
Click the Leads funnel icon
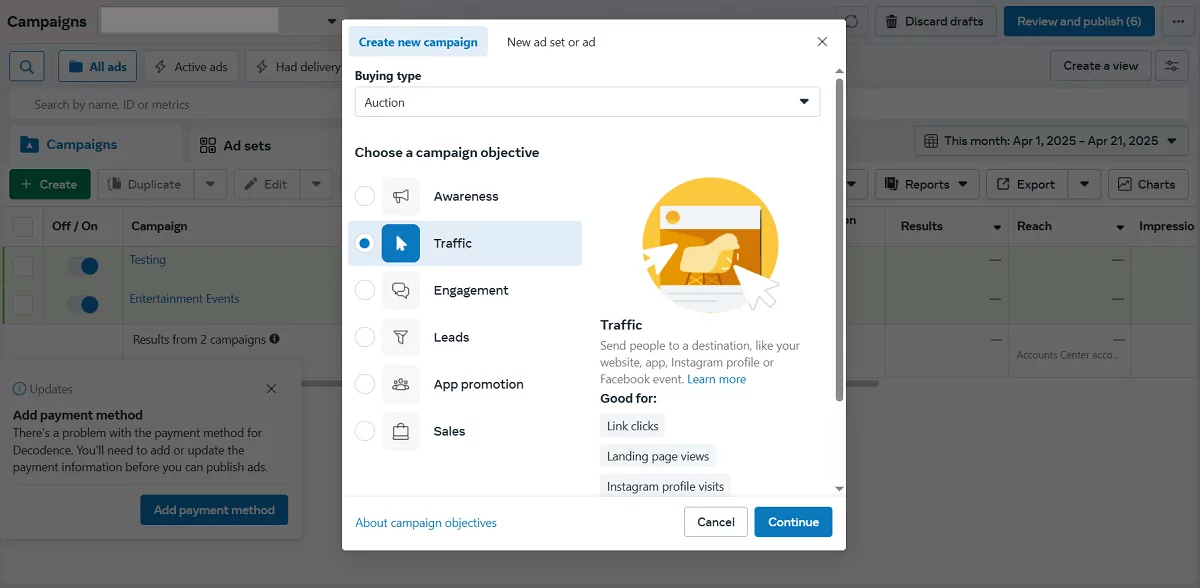401,338
